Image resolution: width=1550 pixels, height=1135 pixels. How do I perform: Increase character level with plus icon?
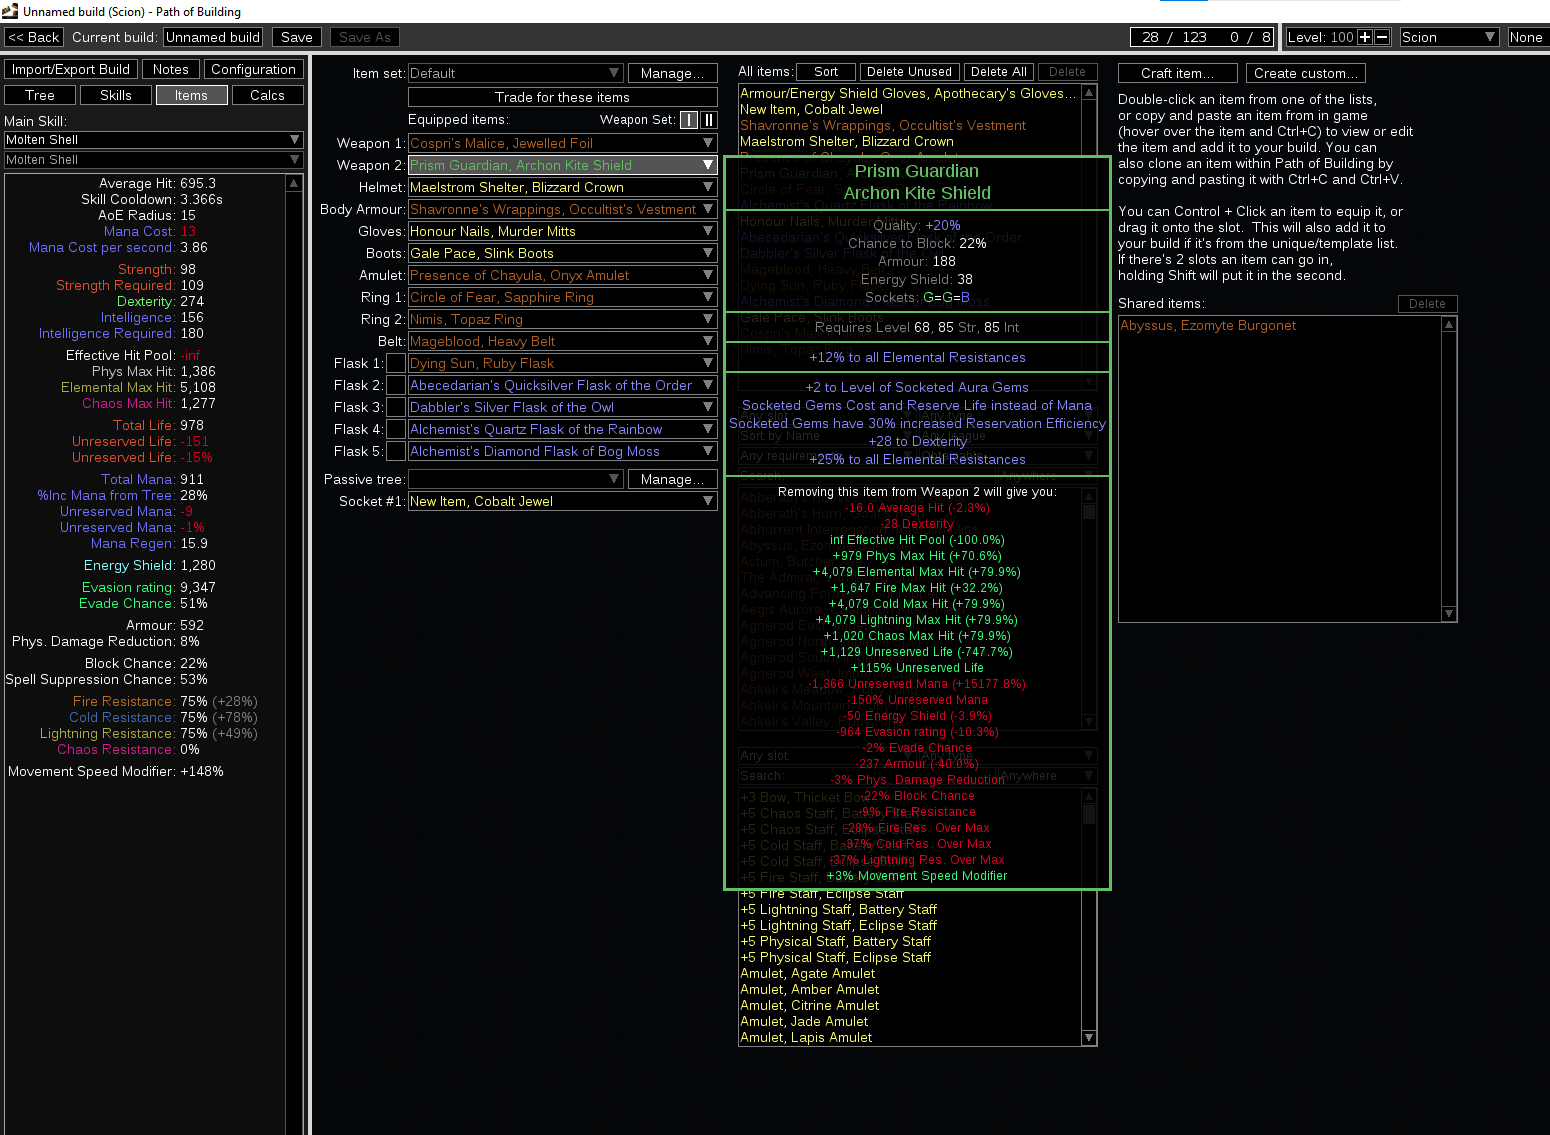pyautogui.click(x=1365, y=37)
